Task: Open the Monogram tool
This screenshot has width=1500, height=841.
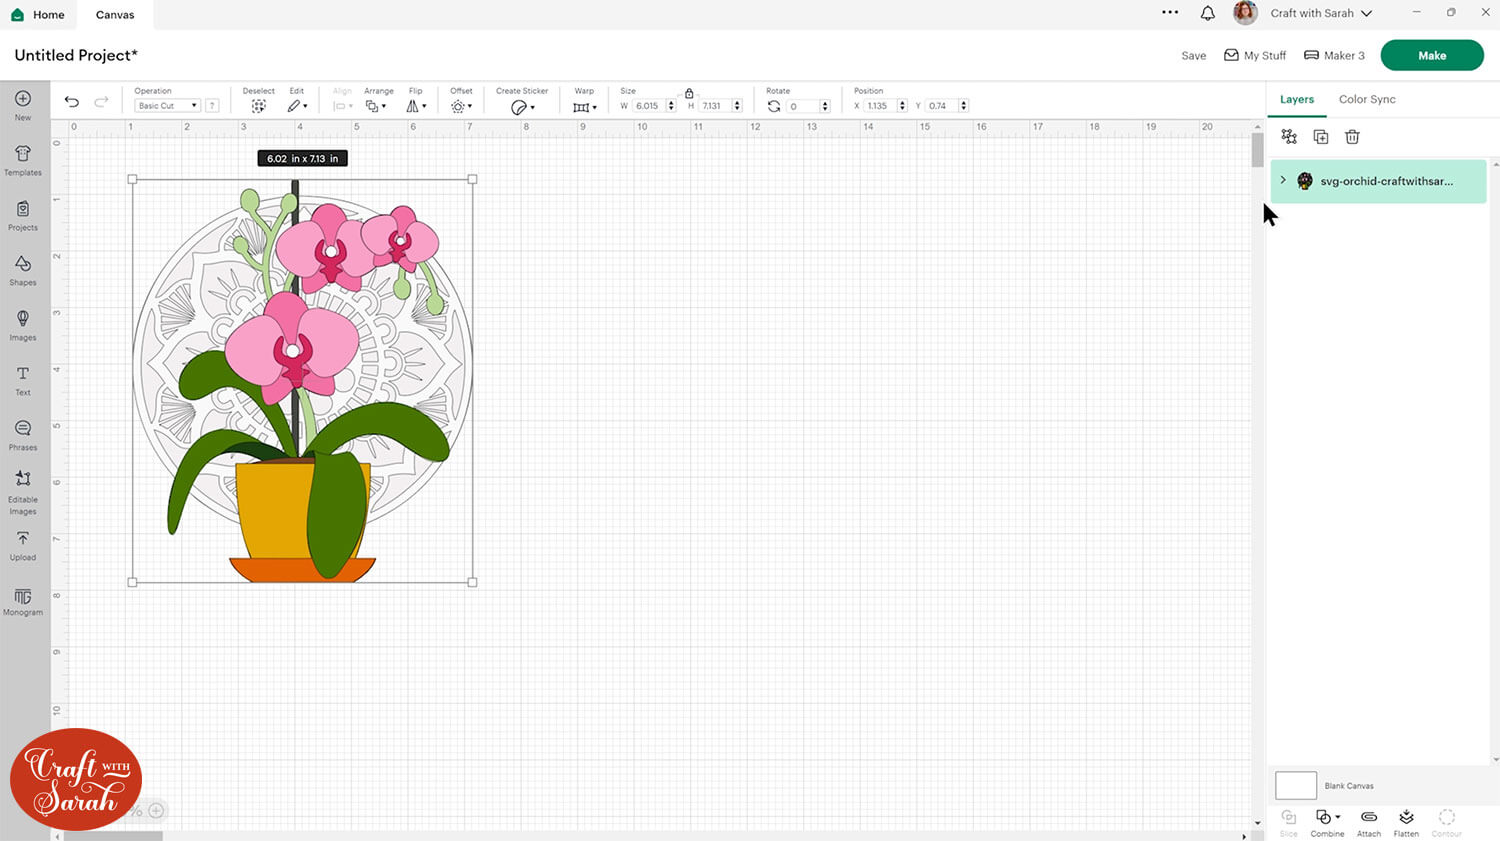Action: tap(23, 601)
